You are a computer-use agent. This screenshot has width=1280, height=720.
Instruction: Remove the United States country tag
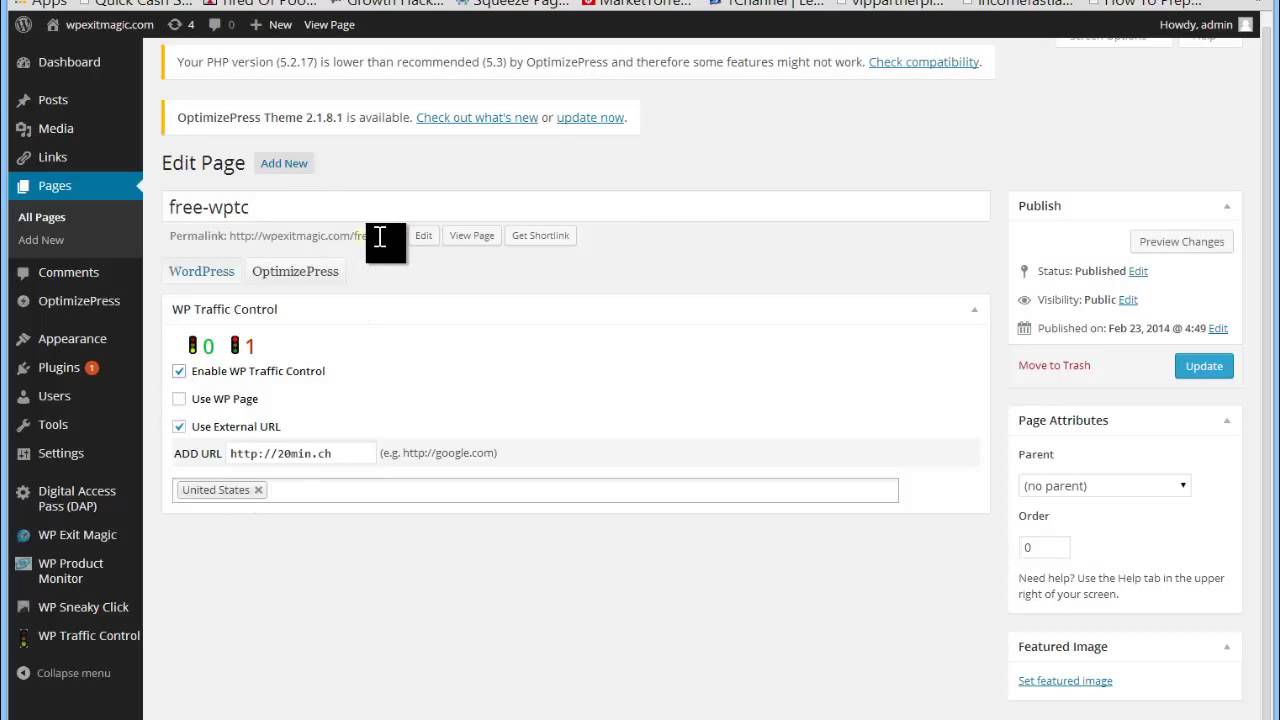[x=258, y=490]
